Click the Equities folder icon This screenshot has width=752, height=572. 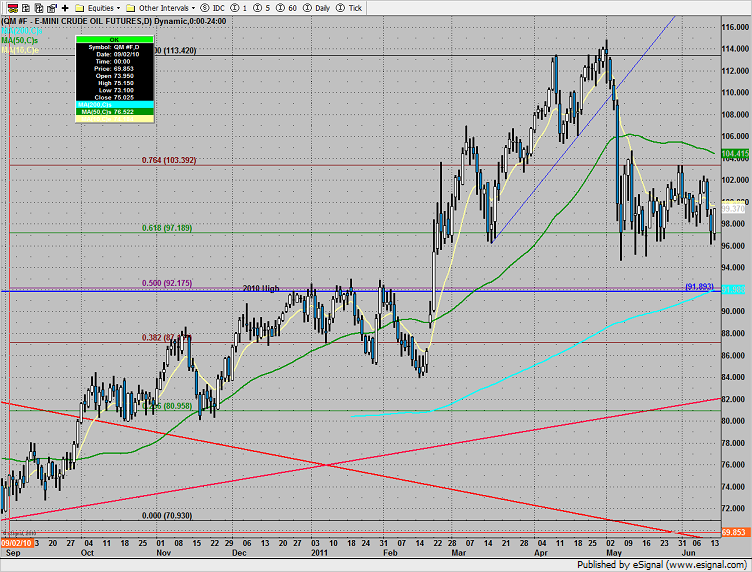(80, 8)
